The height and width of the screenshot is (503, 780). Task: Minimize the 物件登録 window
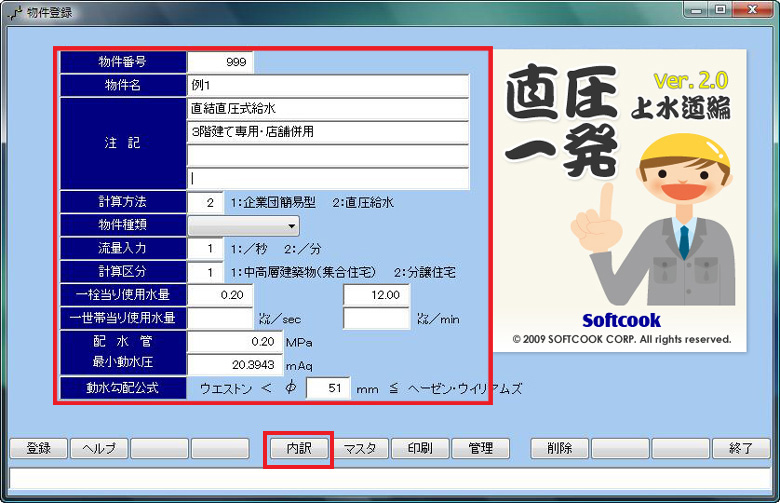pyautogui.click(x=696, y=10)
